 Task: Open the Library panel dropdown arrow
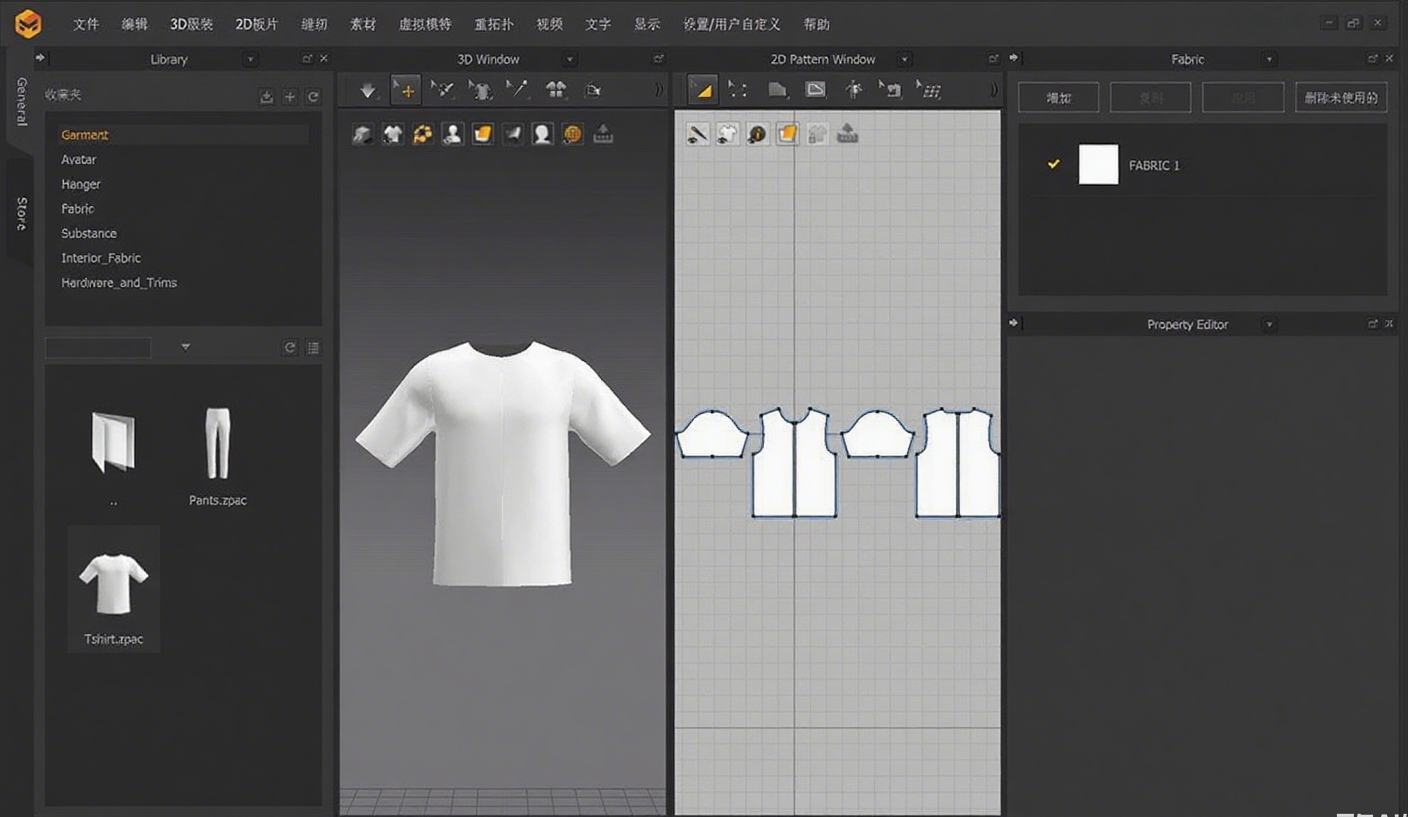(x=250, y=60)
